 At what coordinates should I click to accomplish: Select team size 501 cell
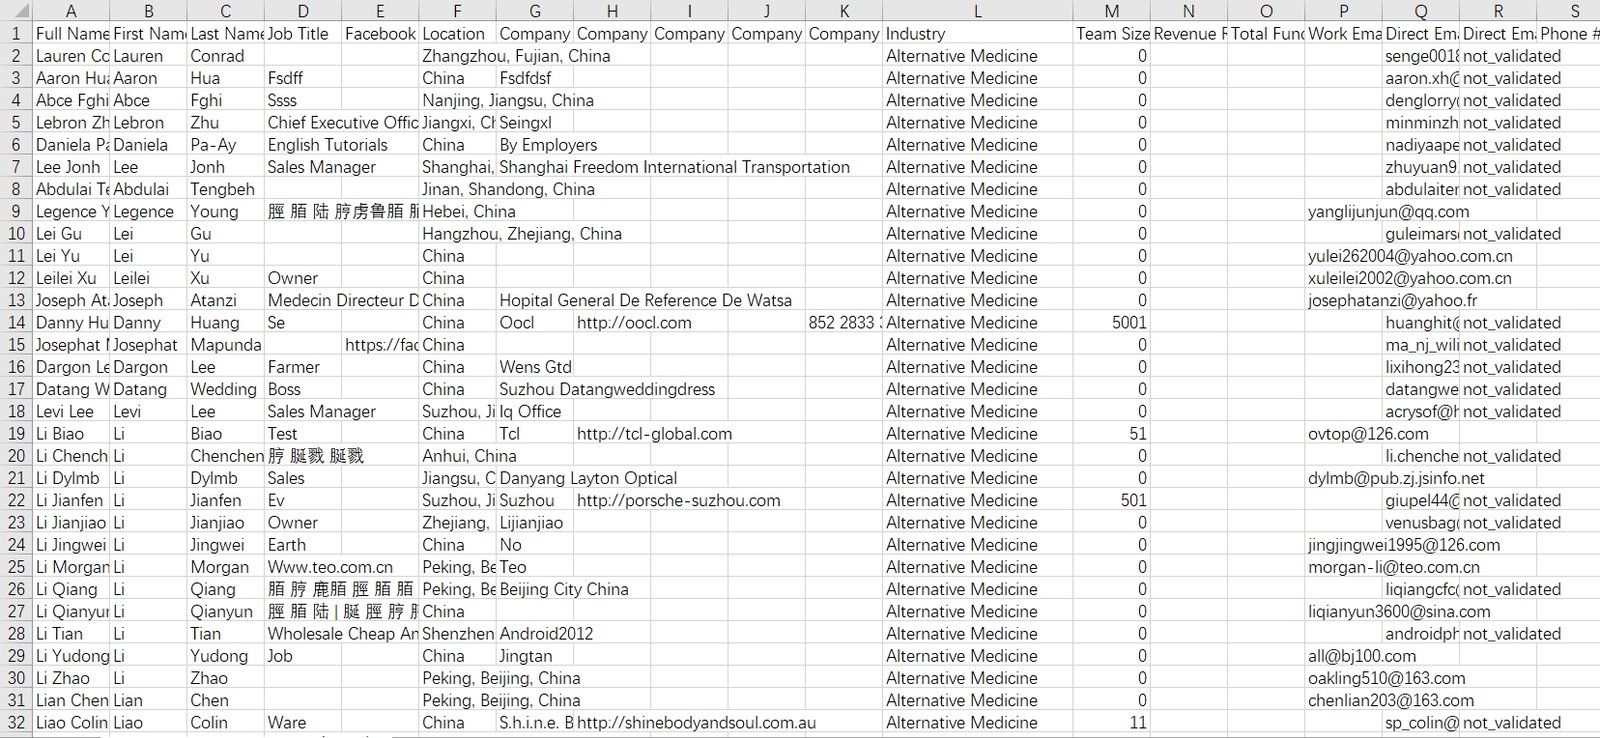(1111, 500)
